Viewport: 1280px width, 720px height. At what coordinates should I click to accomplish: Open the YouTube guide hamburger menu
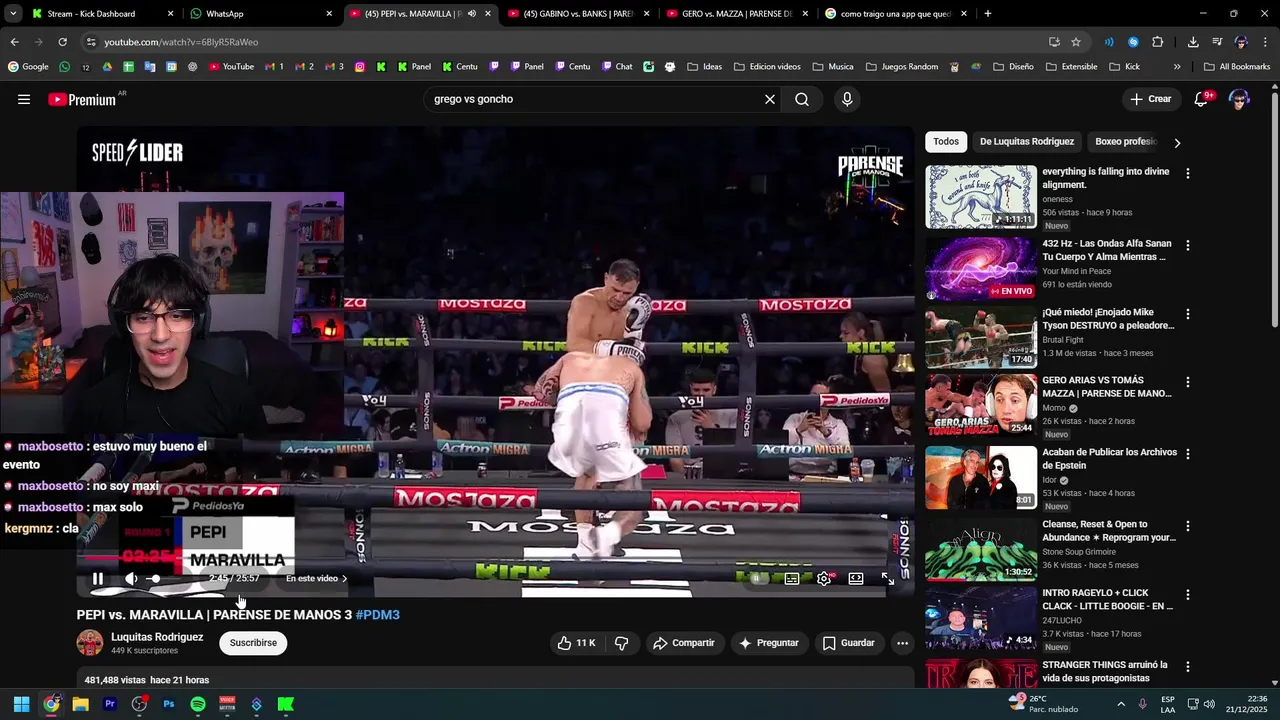pyautogui.click(x=24, y=99)
